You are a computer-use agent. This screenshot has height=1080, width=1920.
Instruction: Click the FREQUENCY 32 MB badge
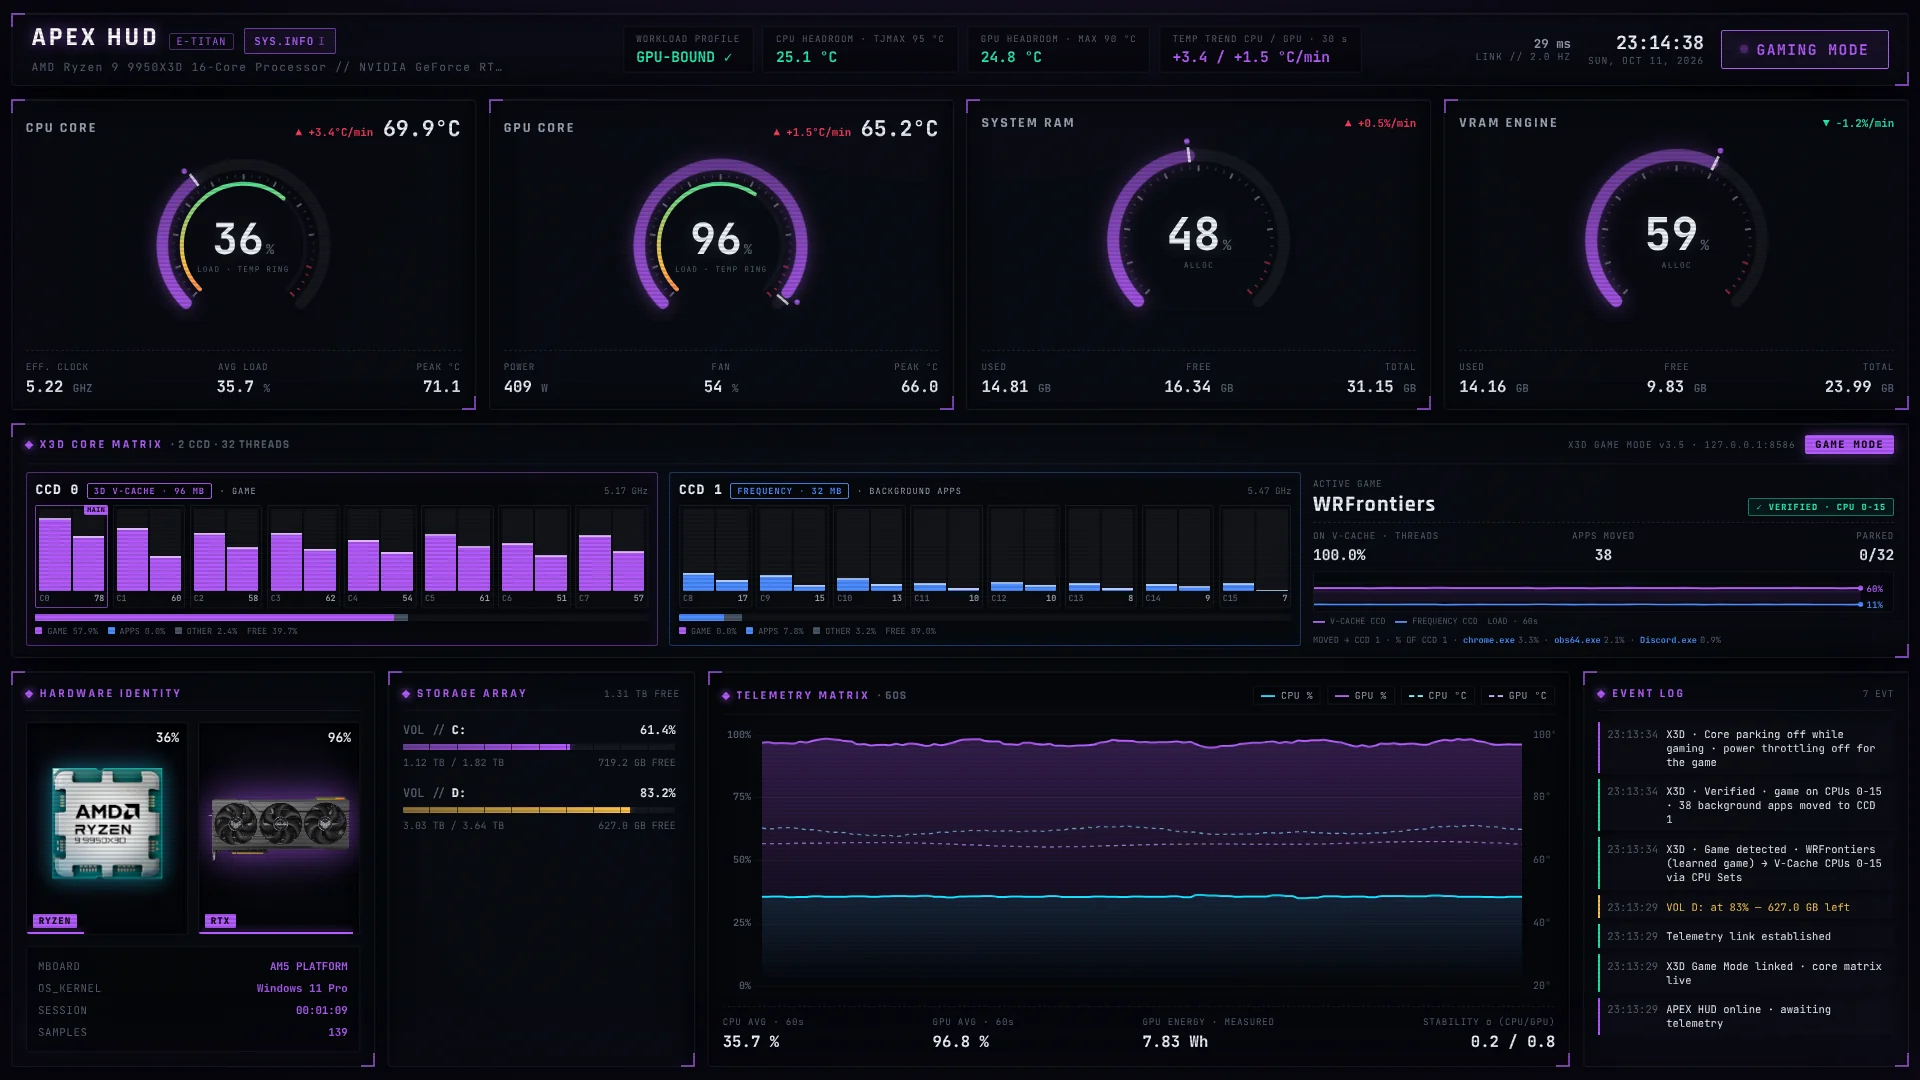point(789,491)
